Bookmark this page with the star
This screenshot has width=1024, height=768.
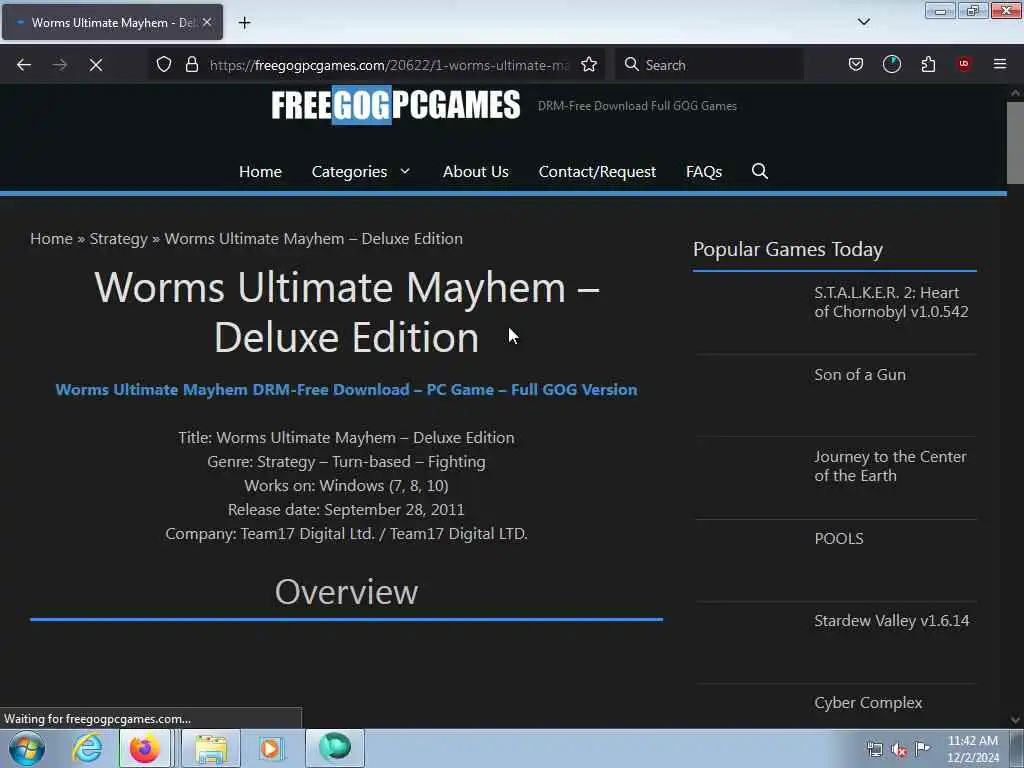pos(589,65)
